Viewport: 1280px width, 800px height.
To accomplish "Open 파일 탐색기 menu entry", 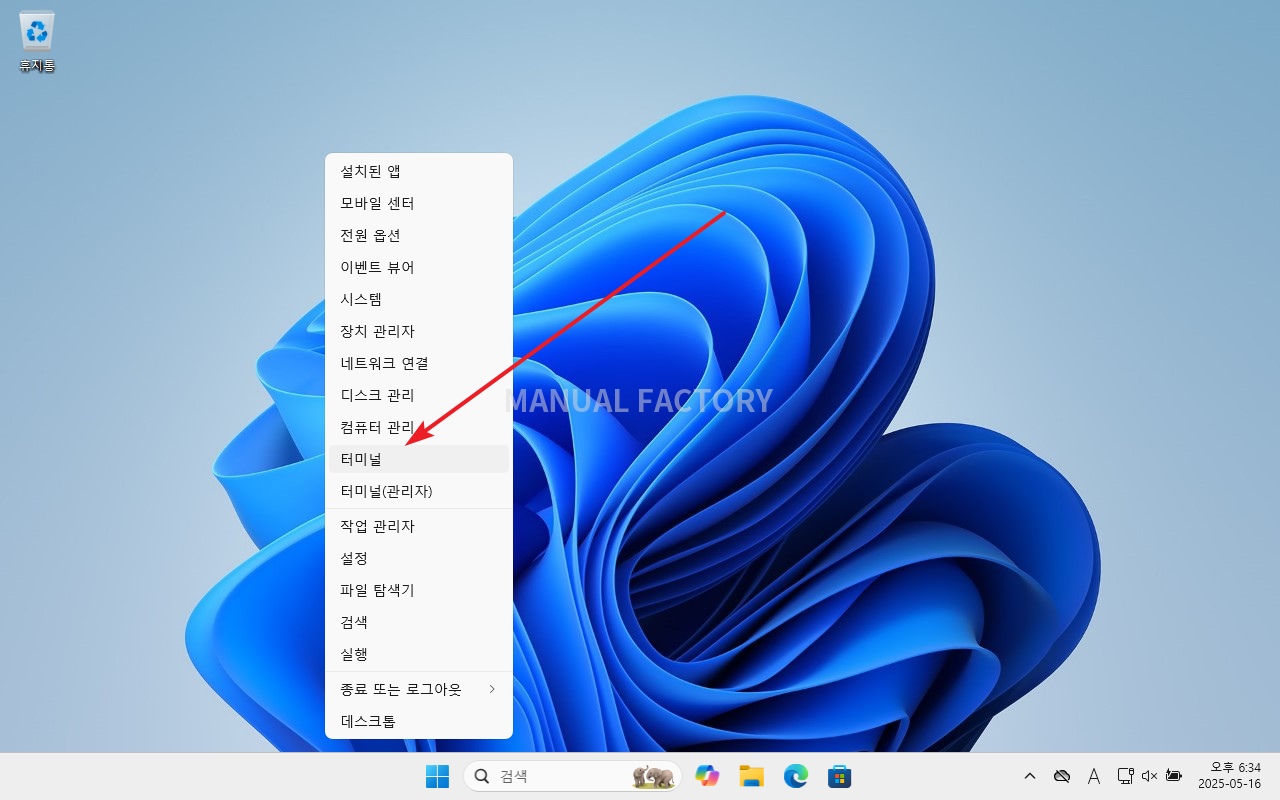I will coord(419,591).
